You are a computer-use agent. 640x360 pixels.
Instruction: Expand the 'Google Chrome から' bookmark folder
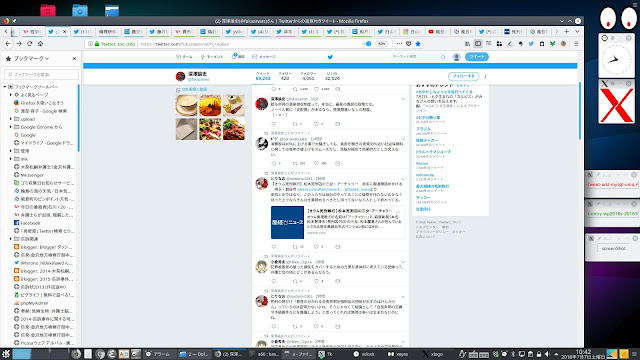click(x=11, y=127)
